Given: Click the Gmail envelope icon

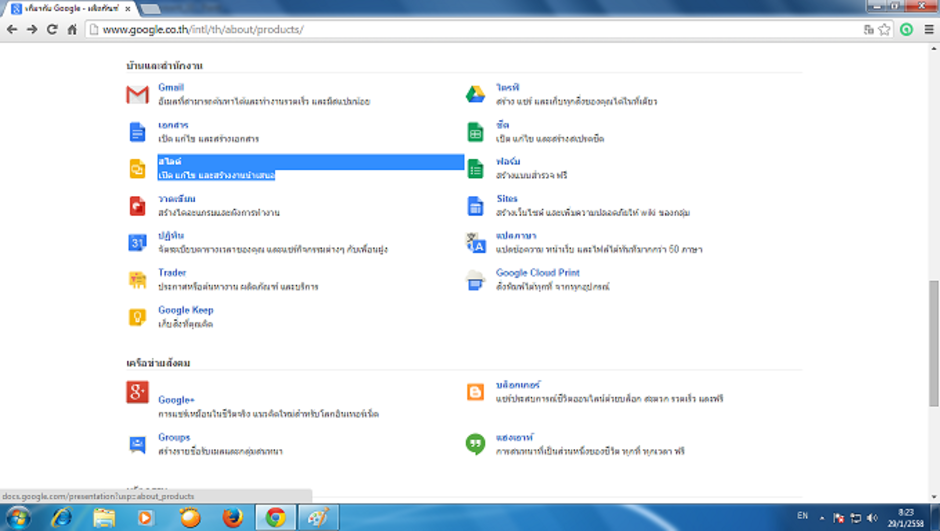Looking at the screenshot, I should point(137,94).
